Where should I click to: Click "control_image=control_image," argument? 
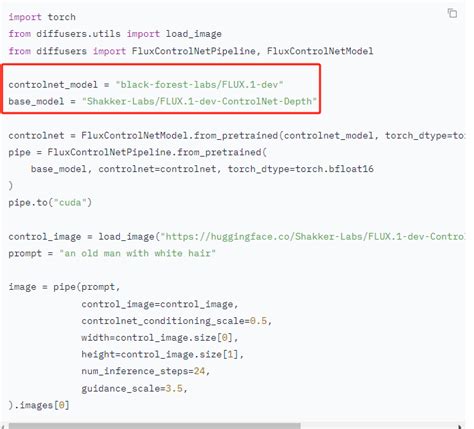click(x=160, y=304)
